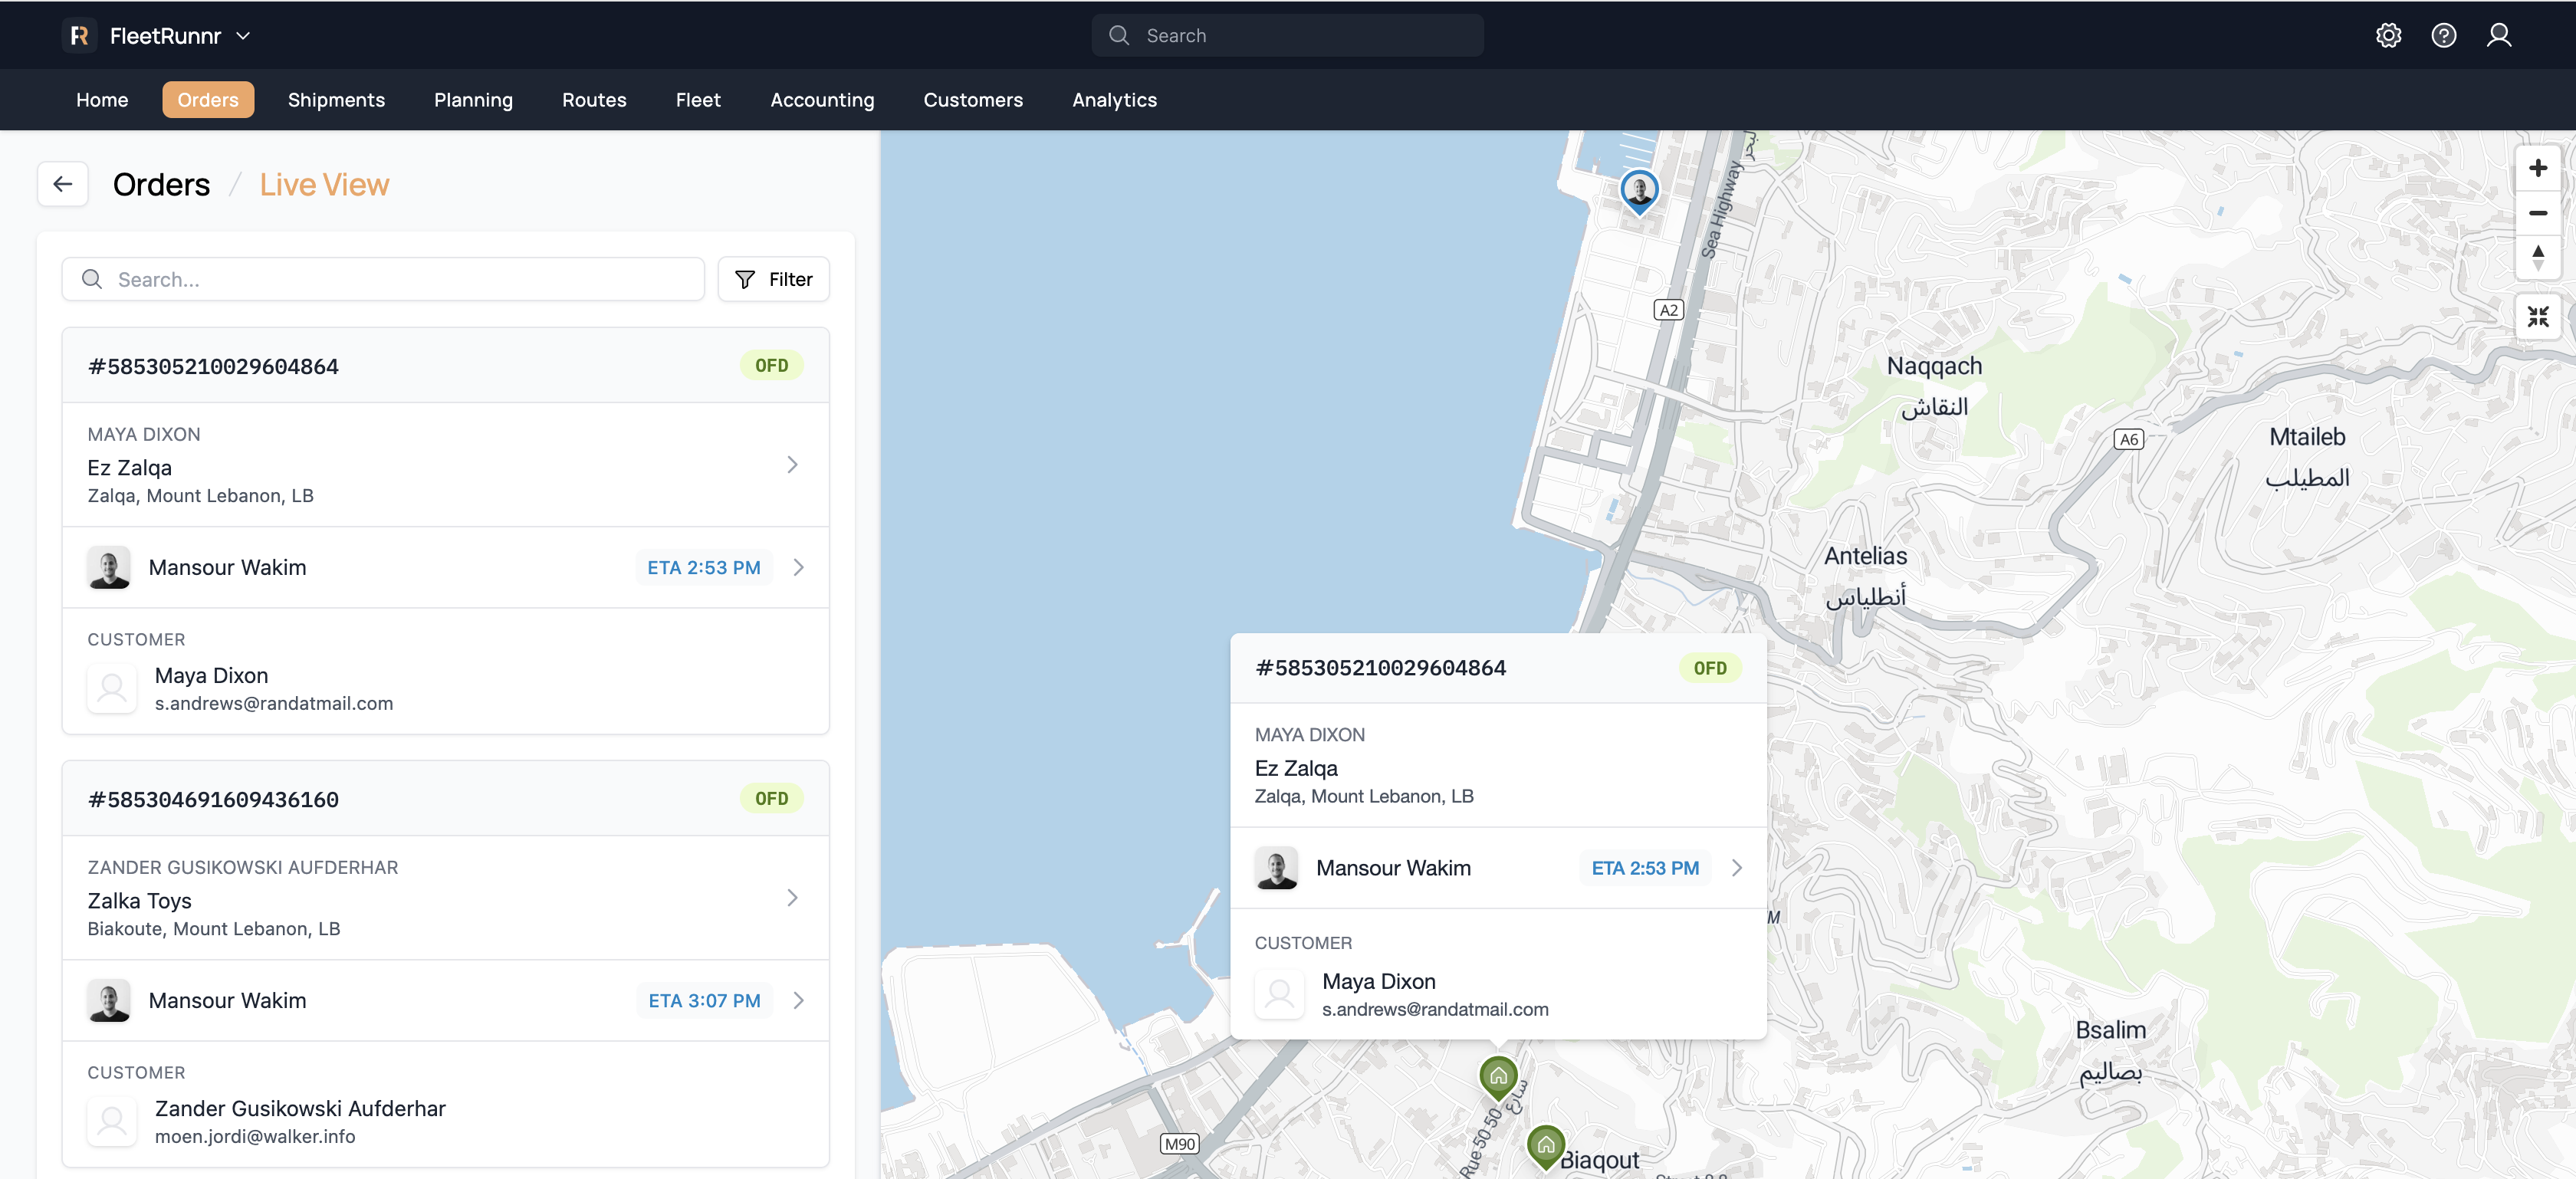Click the Filter button
This screenshot has height=1179, width=2576.
(x=773, y=279)
